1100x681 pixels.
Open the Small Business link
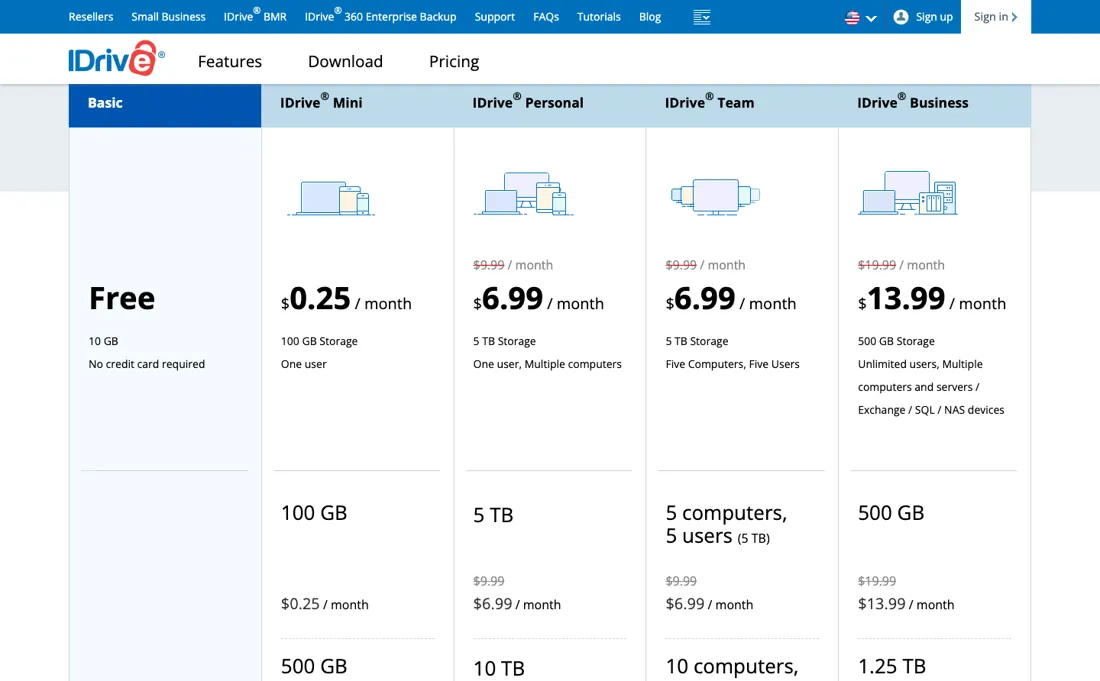[168, 17]
